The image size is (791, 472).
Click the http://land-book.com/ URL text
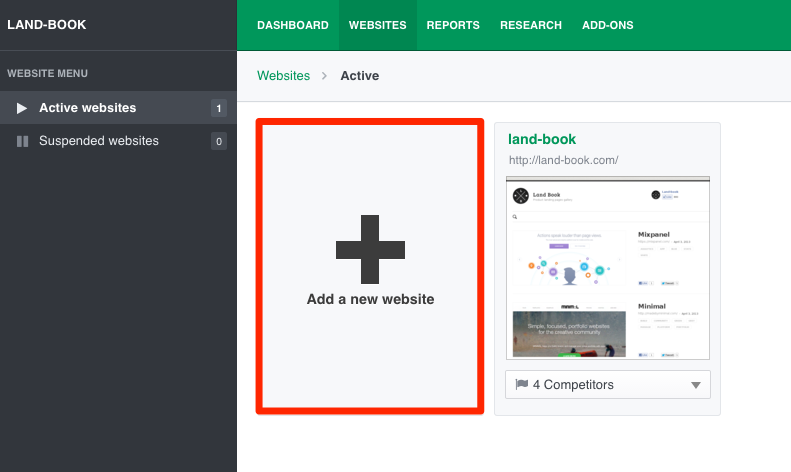click(563, 160)
